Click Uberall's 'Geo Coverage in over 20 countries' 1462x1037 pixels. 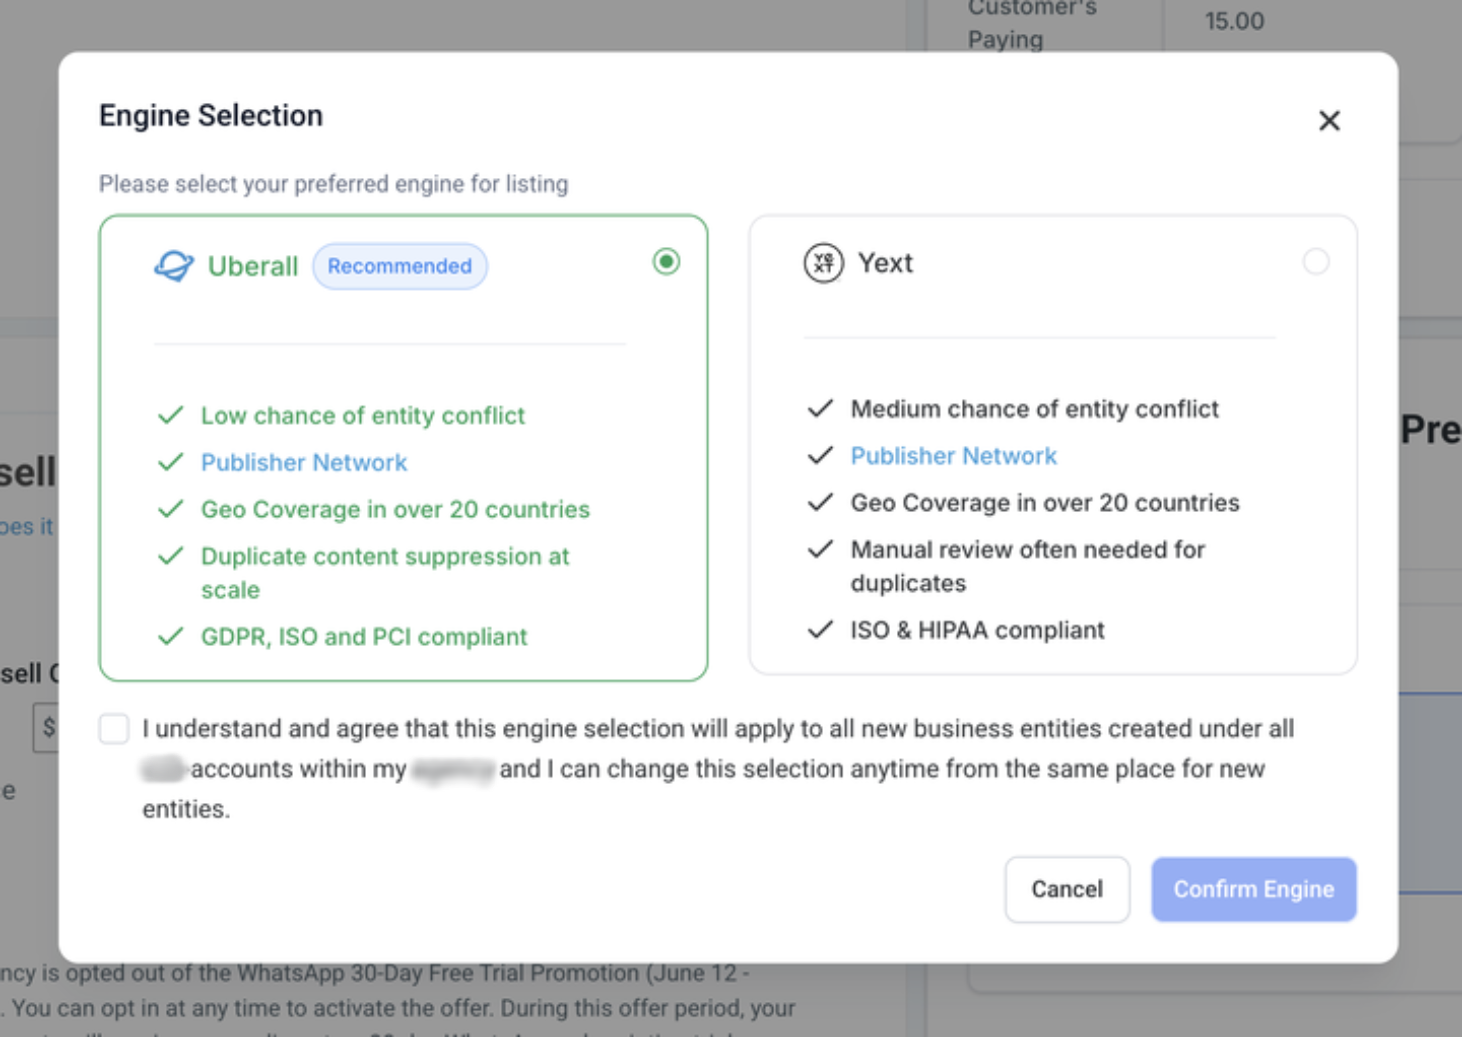point(395,510)
